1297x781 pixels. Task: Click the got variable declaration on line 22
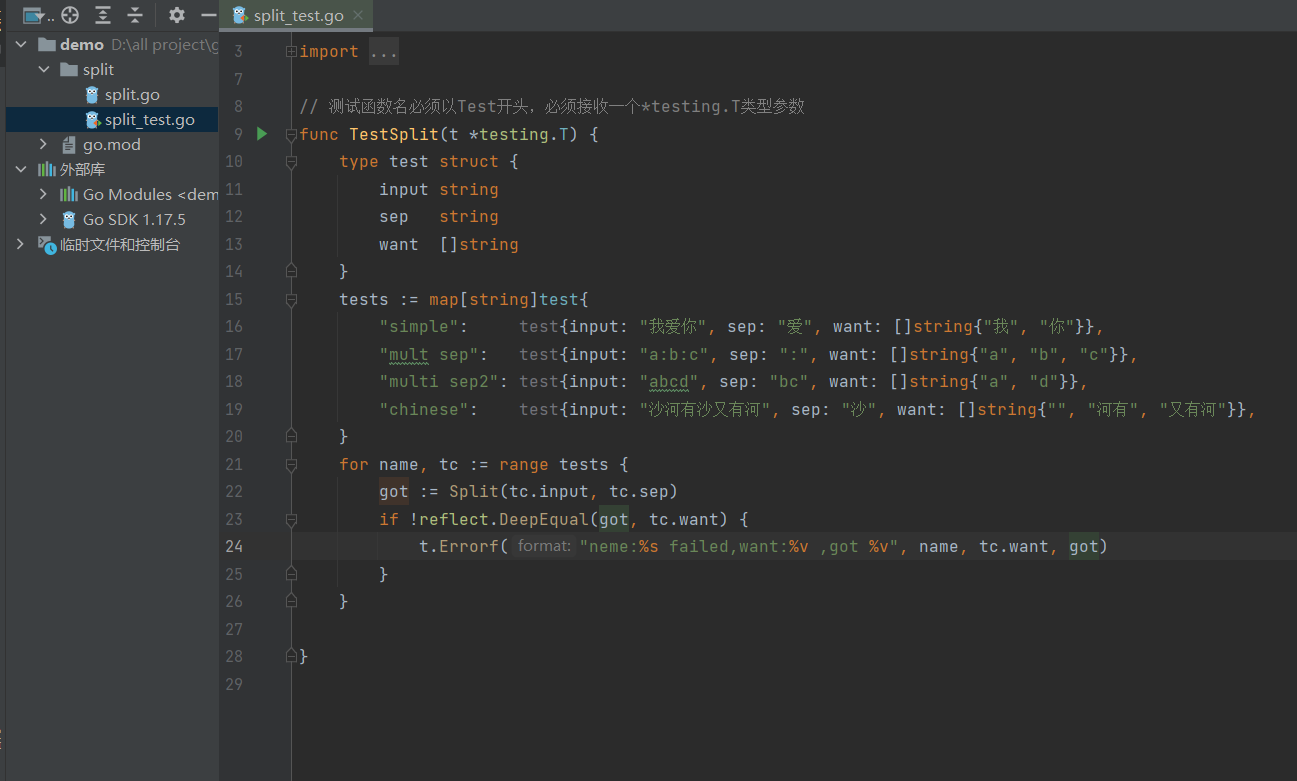394,491
